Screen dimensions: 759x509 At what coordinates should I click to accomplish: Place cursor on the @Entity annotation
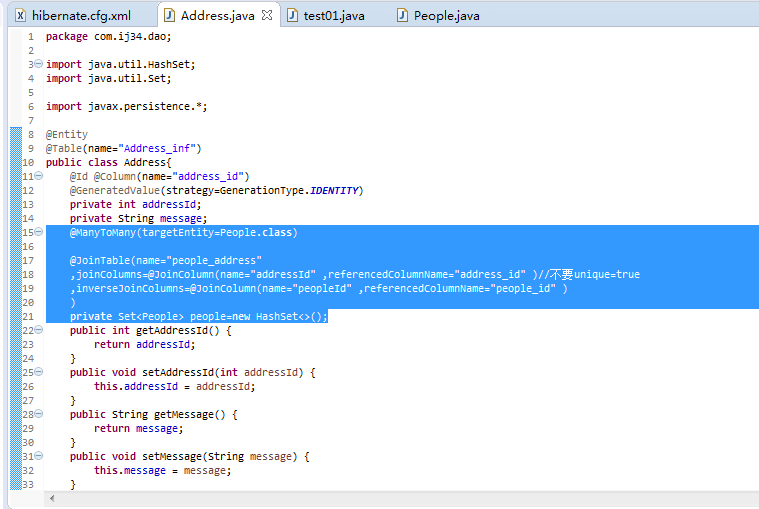click(x=67, y=134)
